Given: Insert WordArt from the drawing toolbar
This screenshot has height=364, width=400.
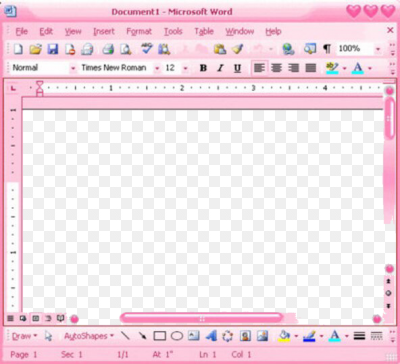Looking at the screenshot, I should pyautogui.click(x=211, y=336).
